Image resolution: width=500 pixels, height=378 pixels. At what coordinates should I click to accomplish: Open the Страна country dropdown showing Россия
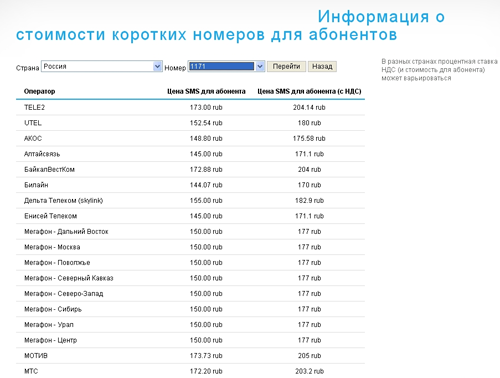(x=102, y=66)
